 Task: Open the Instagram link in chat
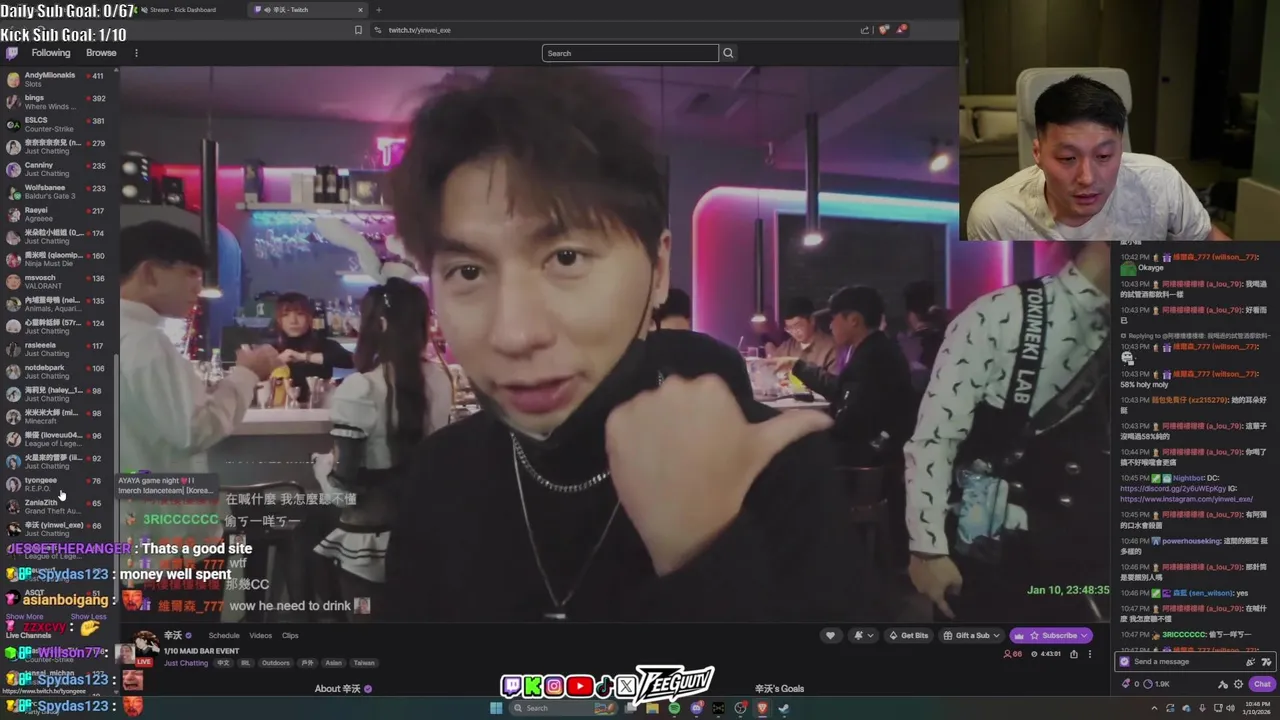click(x=1186, y=499)
